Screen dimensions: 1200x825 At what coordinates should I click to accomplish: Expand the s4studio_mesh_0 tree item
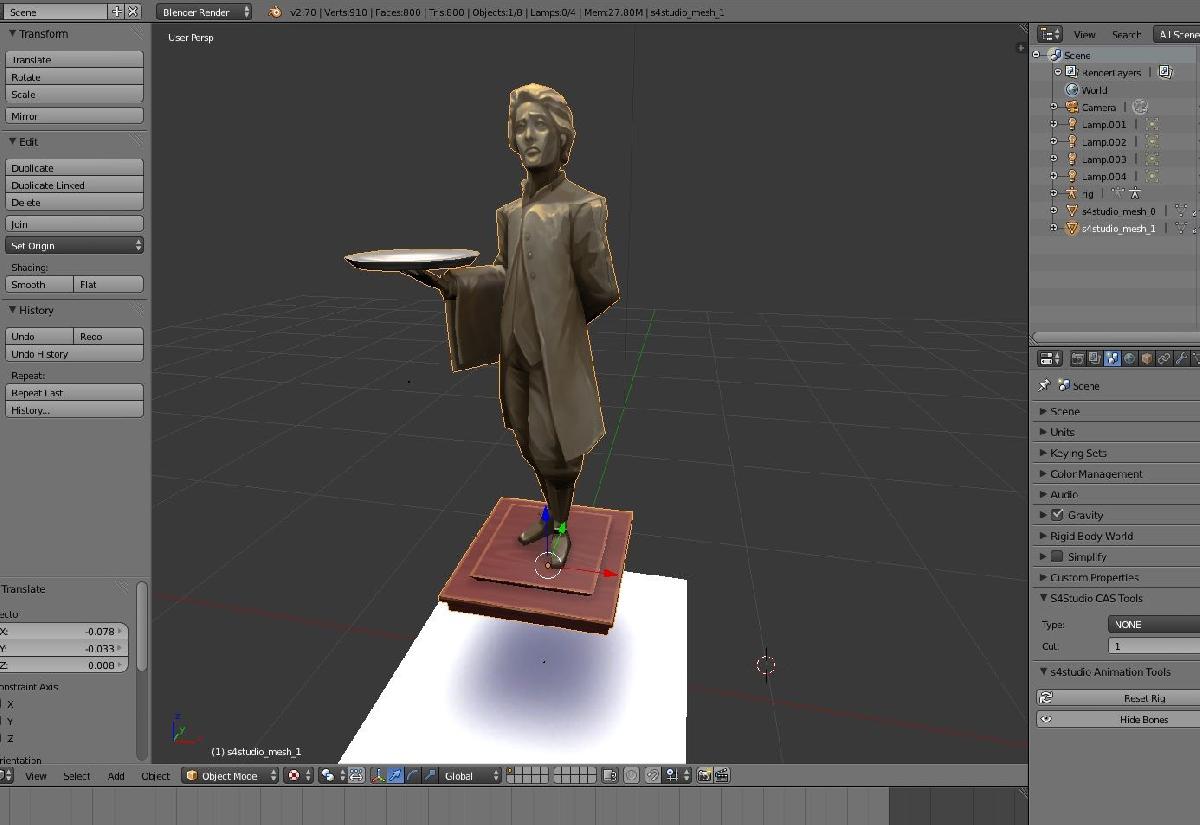click(1055, 210)
